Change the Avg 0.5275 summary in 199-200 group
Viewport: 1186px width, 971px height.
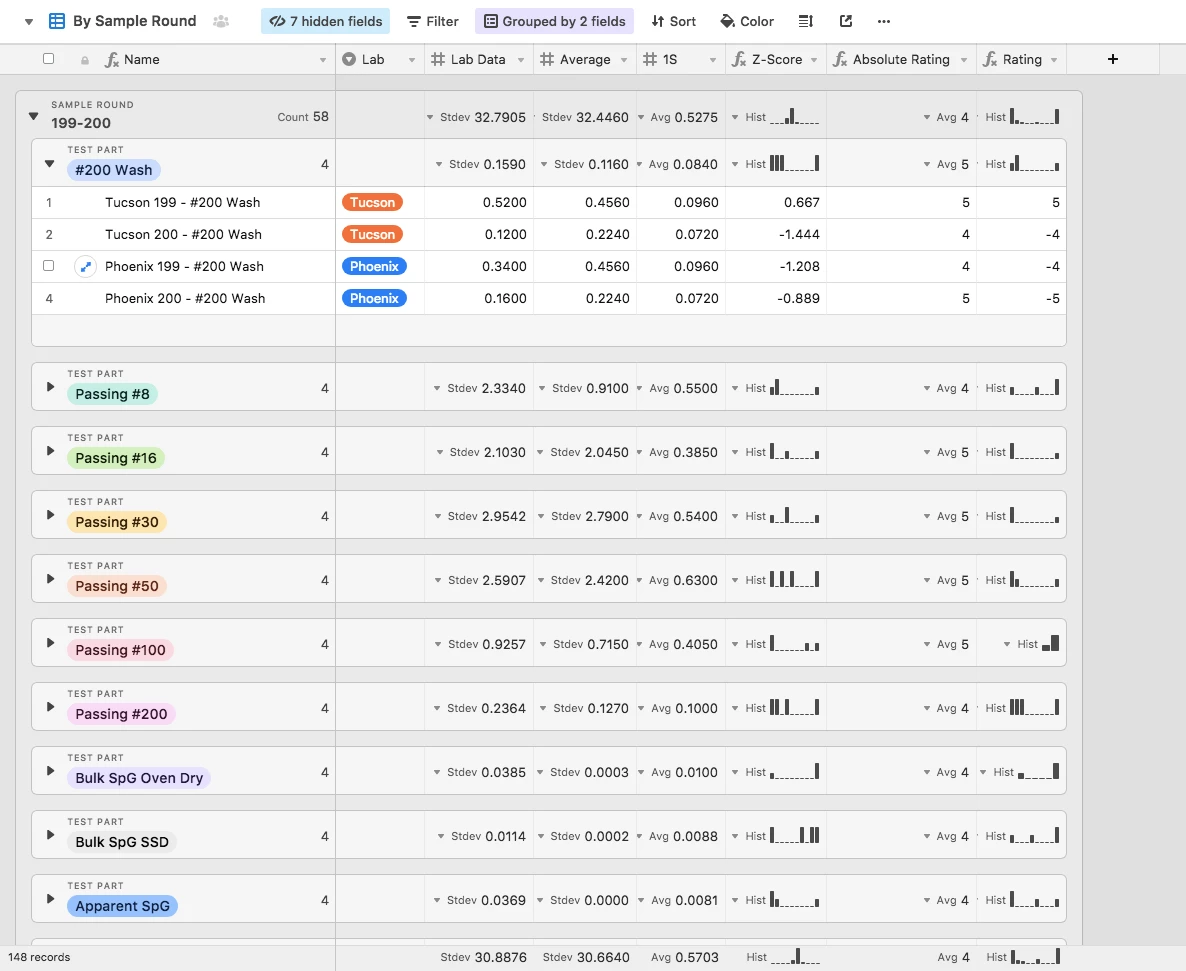678,117
